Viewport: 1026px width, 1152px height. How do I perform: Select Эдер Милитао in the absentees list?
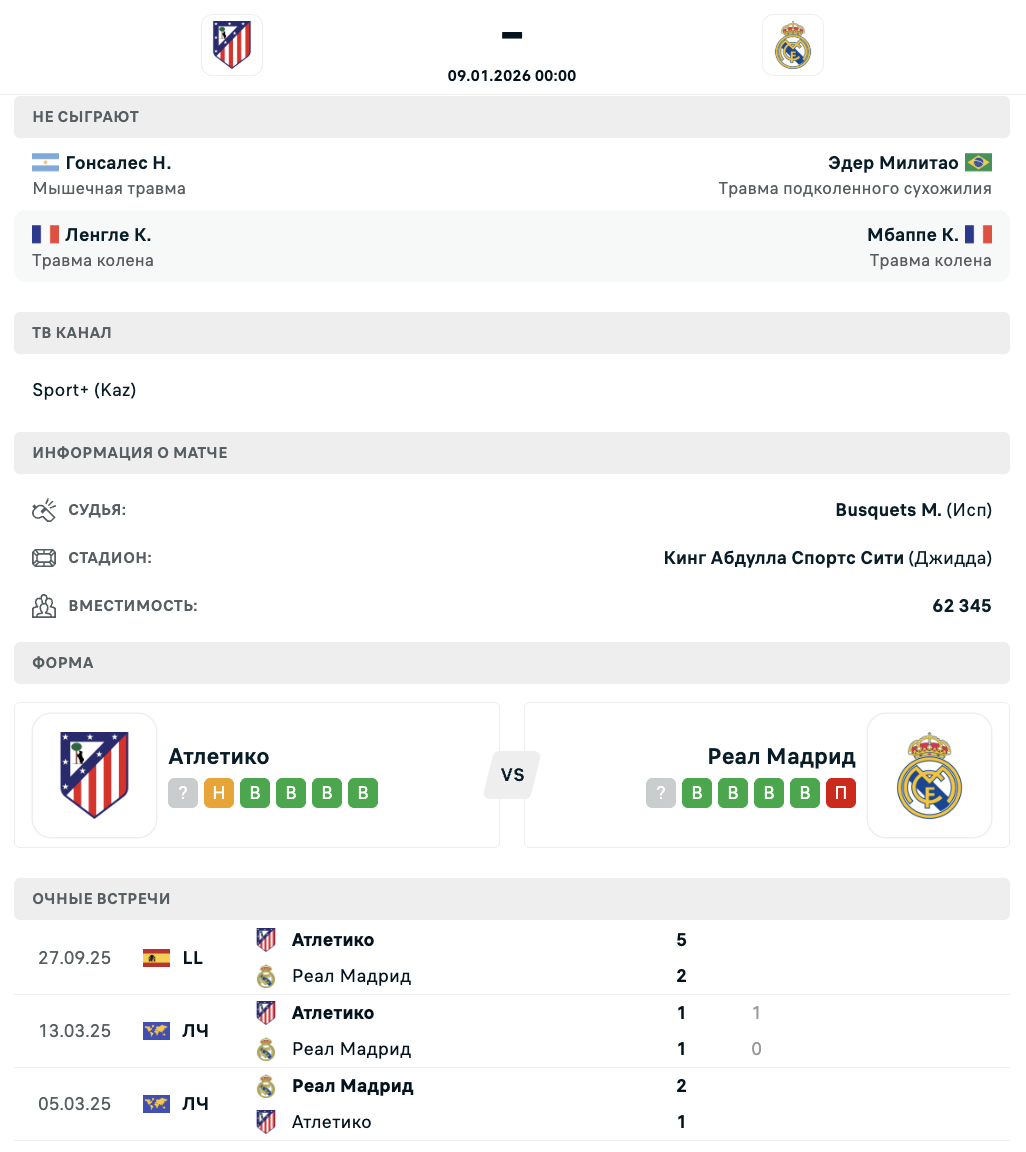(x=893, y=163)
